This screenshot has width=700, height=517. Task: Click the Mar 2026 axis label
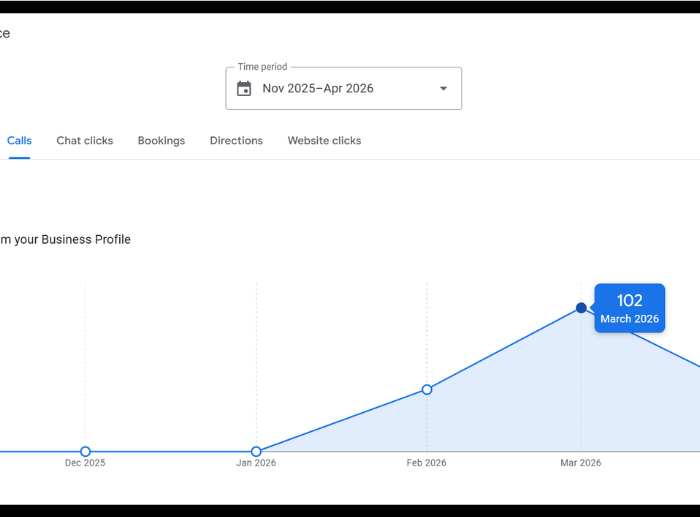[581, 463]
